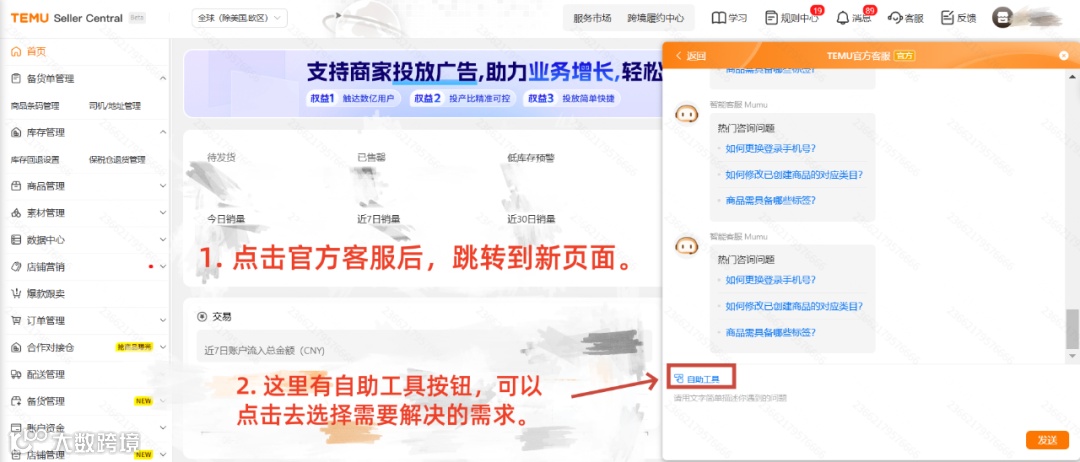Click the 备货单管理 sidebar icon
The width and height of the screenshot is (1080, 462).
(x=16, y=78)
